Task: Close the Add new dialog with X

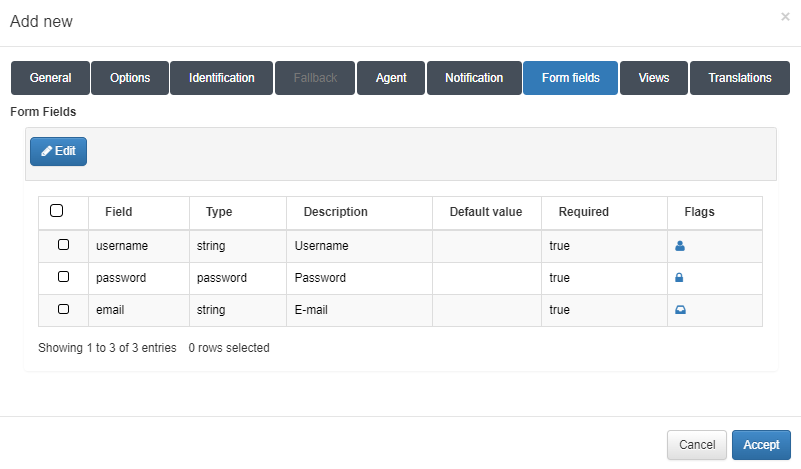Action: click(x=785, y=17)
